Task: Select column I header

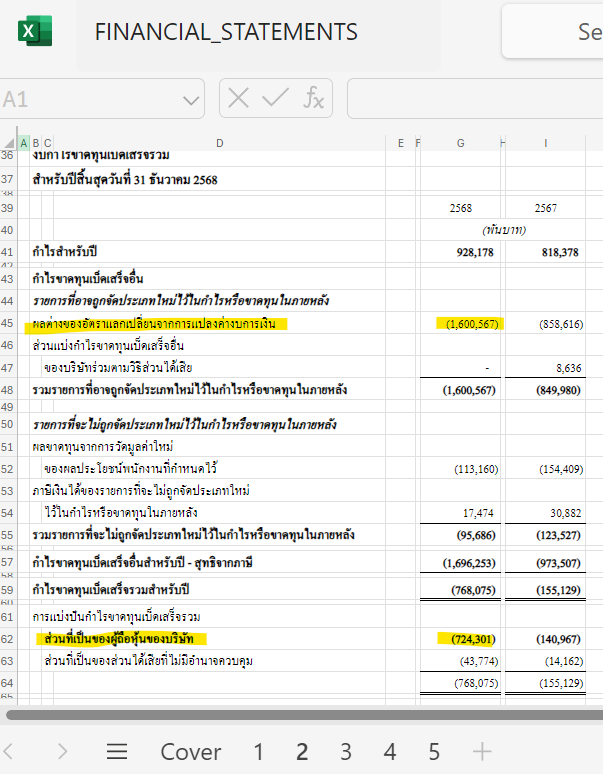Action: 545,143
